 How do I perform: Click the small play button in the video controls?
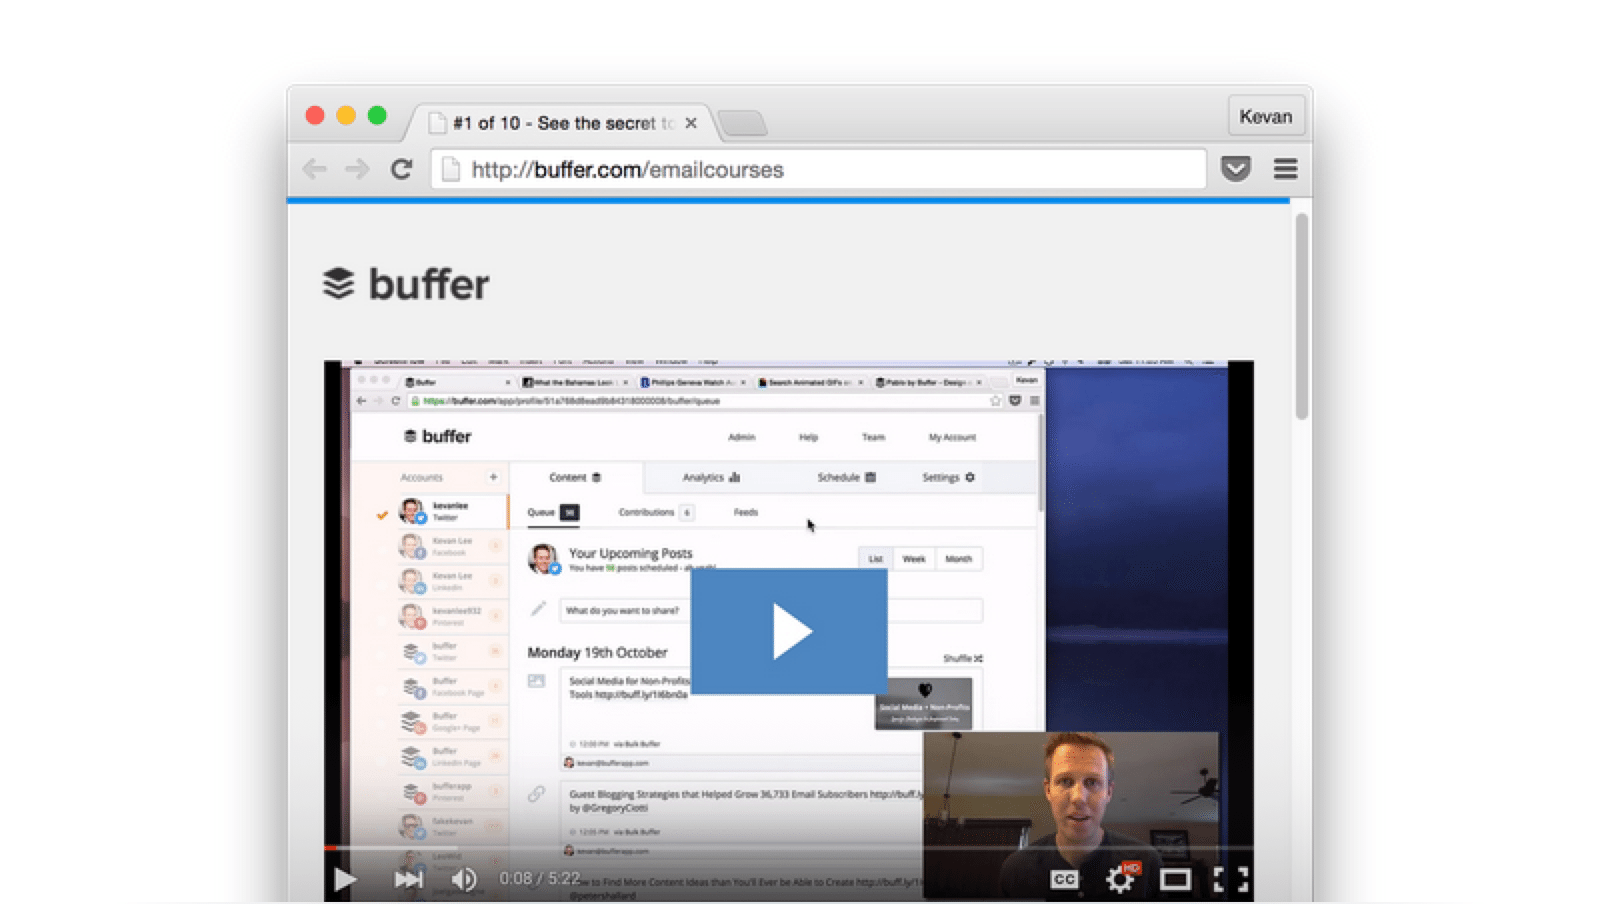coord(345,879)
